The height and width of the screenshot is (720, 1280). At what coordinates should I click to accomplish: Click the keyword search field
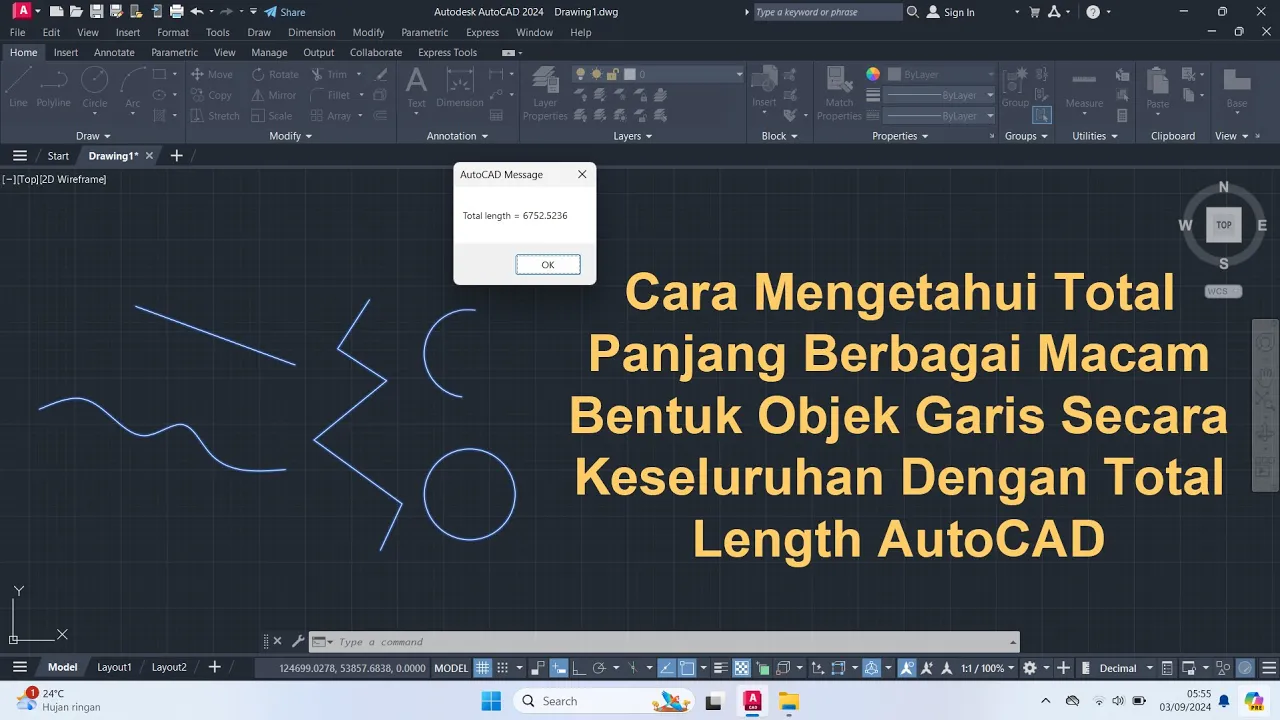[827, 12]
